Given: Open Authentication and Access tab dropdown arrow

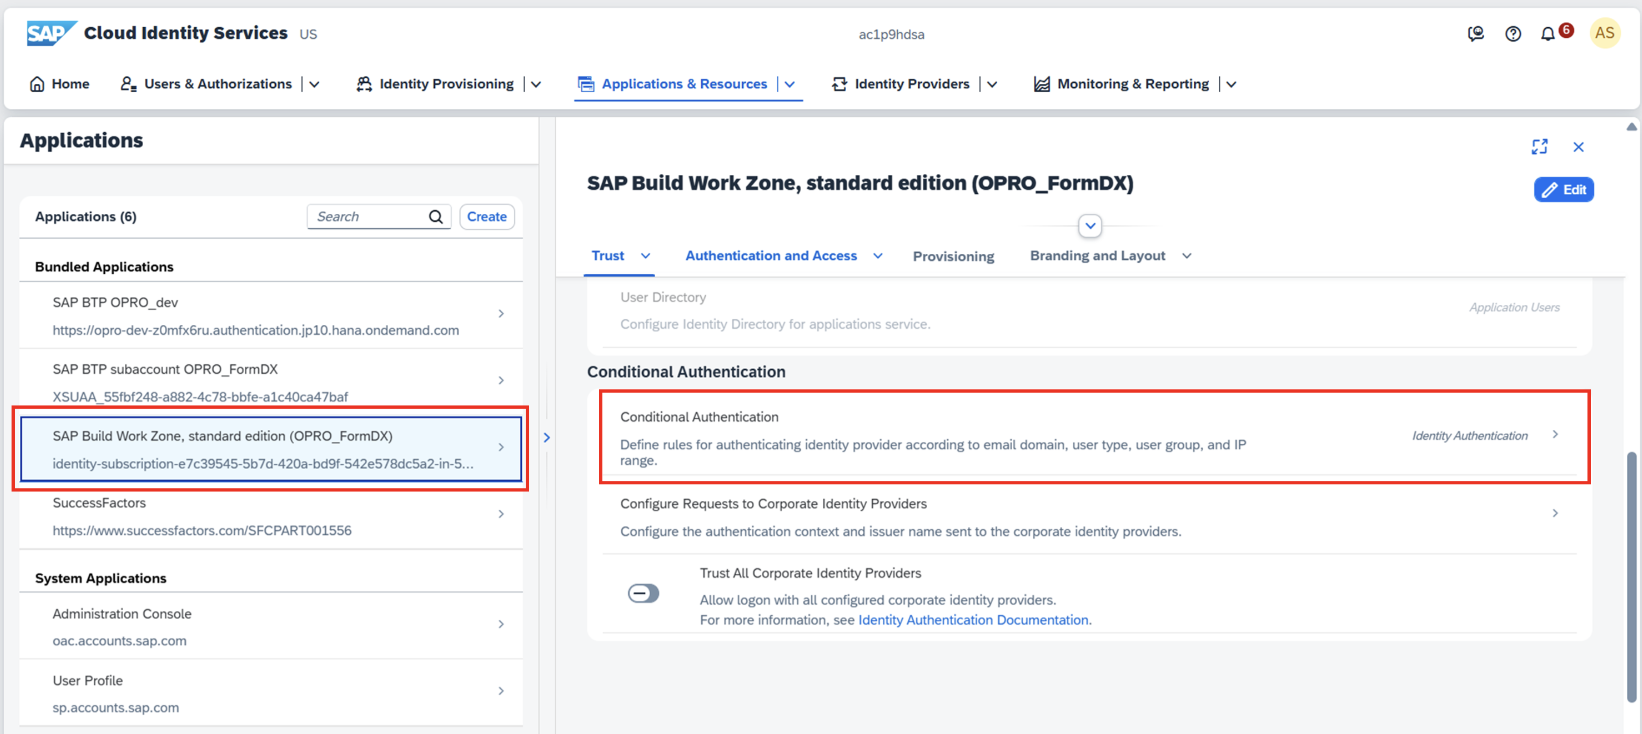Looking at the screenshot, I should click(878, 256).
